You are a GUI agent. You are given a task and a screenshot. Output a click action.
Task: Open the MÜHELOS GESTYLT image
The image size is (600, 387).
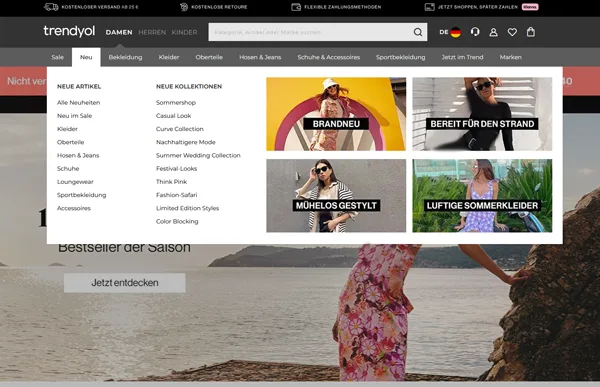click(336, 196)
